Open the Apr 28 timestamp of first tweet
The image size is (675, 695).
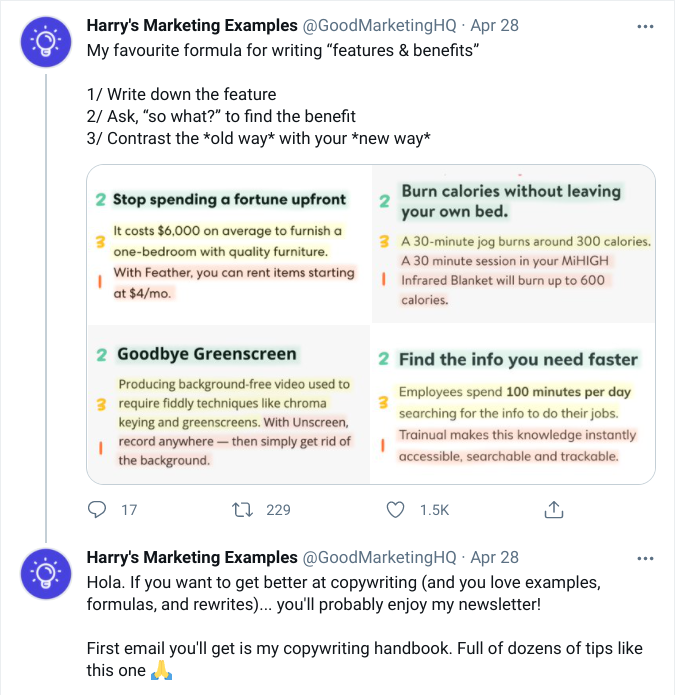pyautogui.click(x=495, y=25)
